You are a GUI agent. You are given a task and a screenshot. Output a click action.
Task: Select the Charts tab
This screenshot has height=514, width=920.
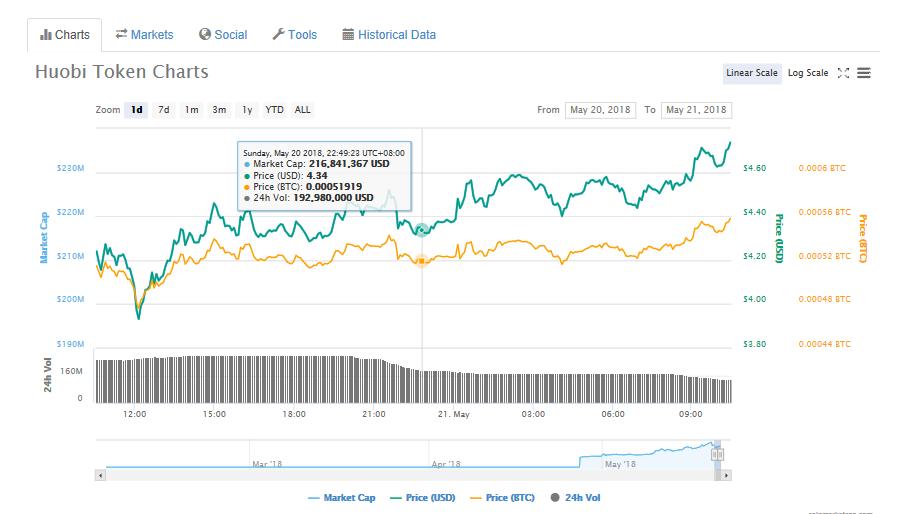tap(64, 34)
